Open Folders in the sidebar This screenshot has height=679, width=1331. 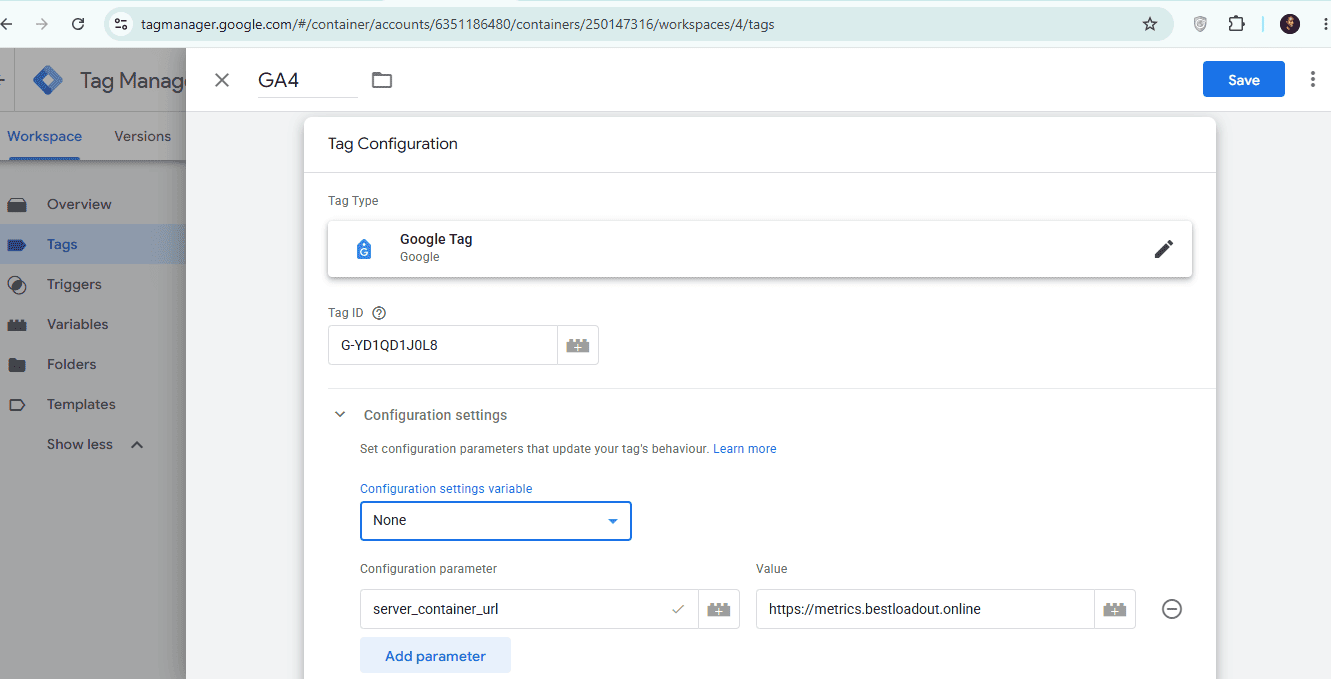[x=72, y=364]
